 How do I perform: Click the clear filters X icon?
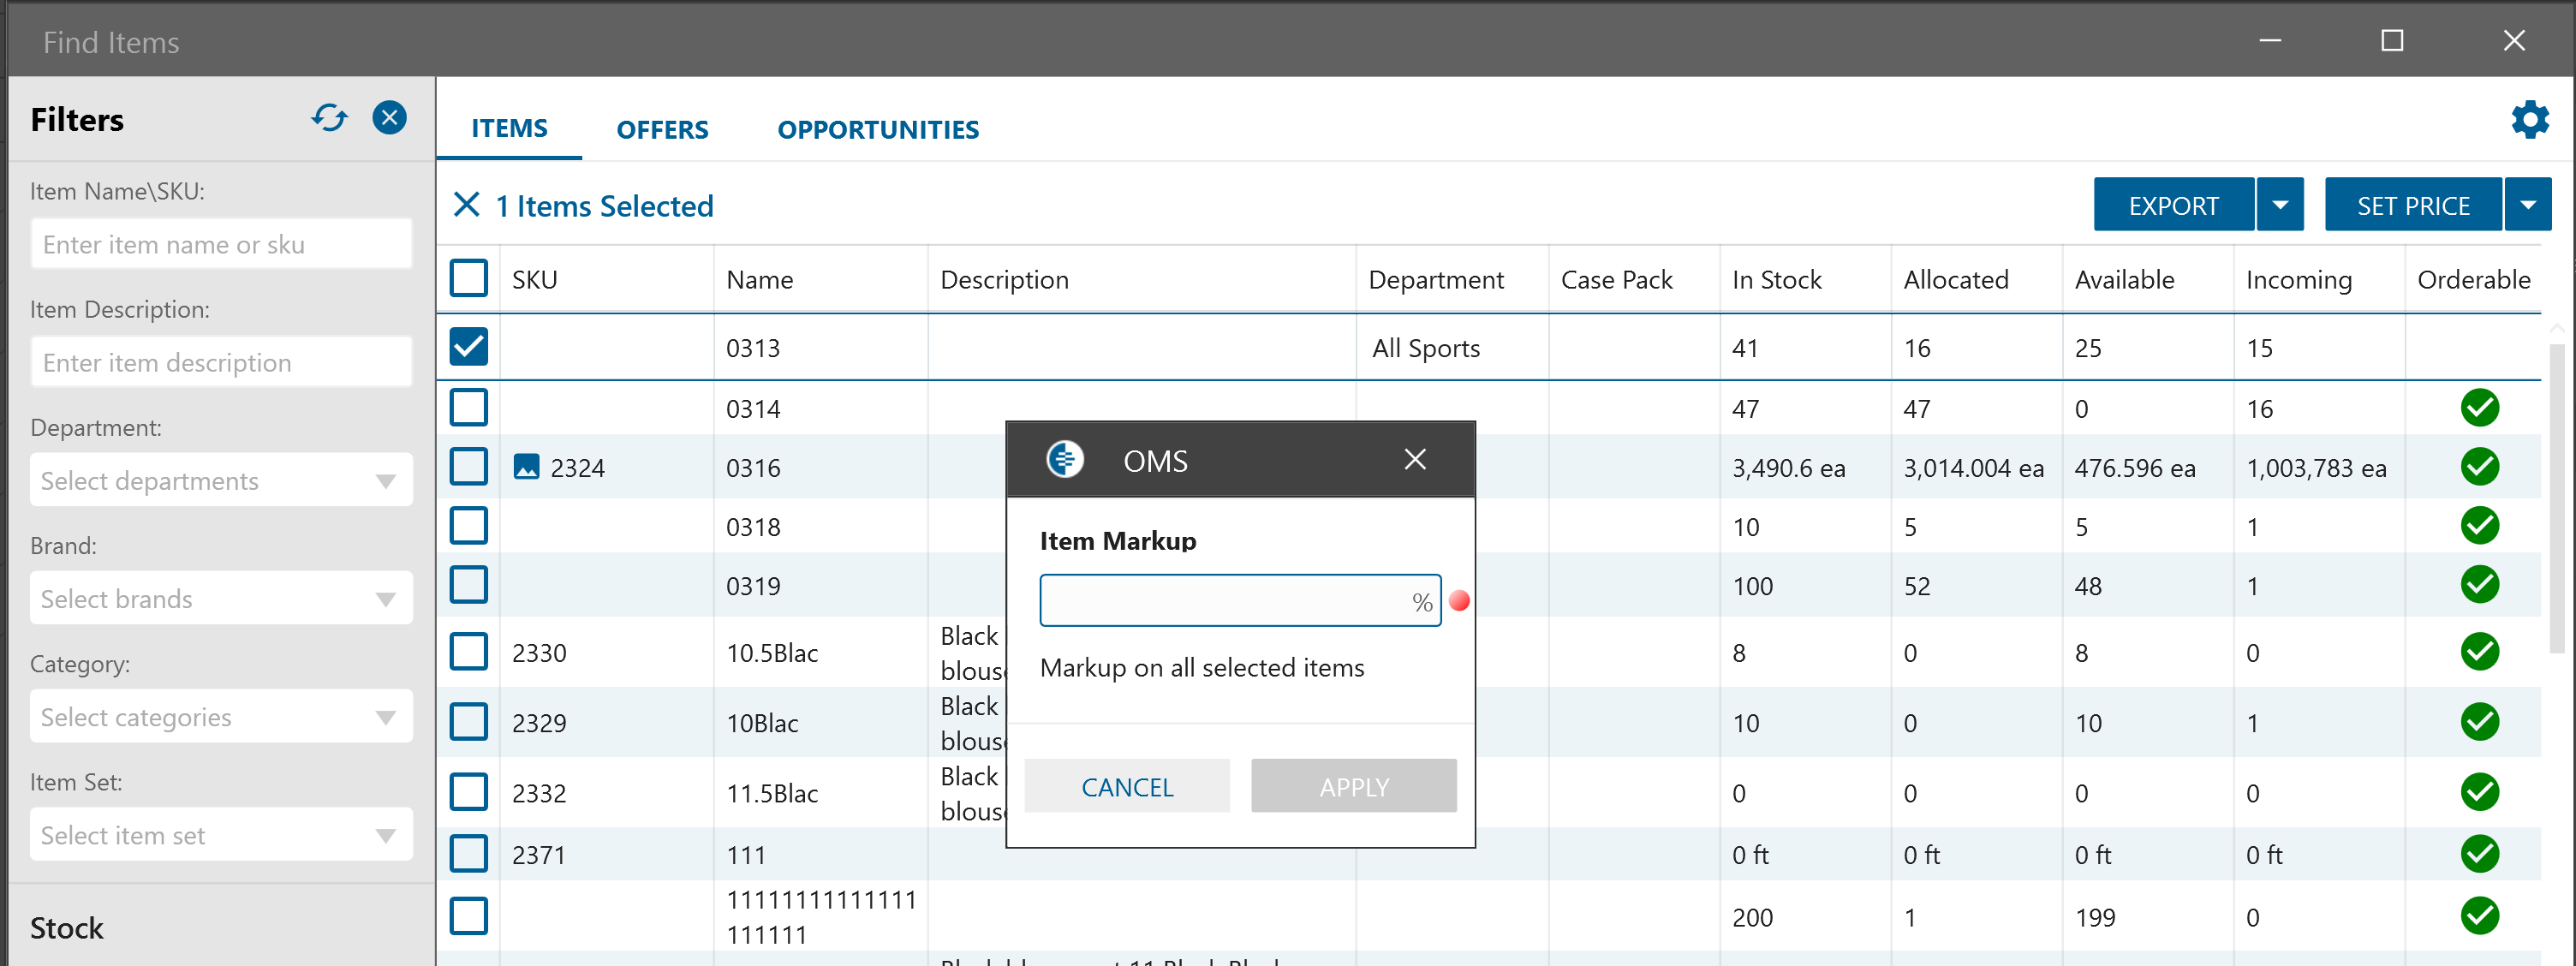389,118
